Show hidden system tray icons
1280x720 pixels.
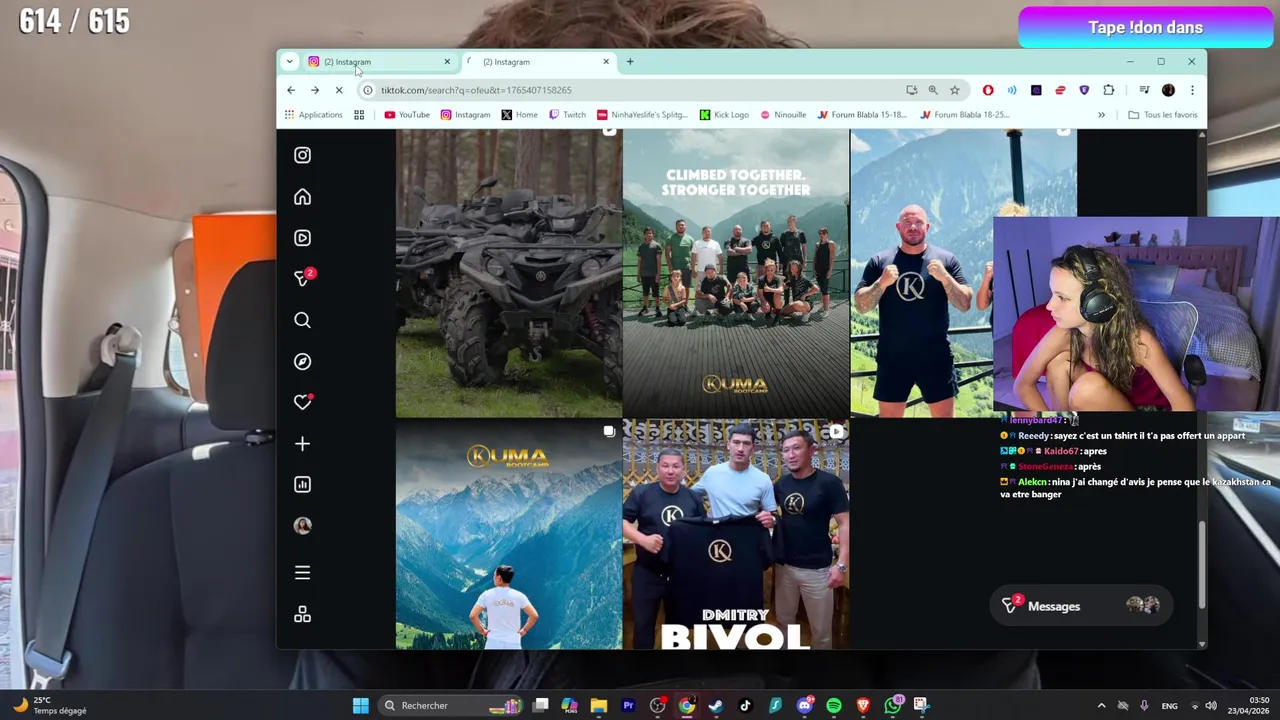coord(1101,706)
